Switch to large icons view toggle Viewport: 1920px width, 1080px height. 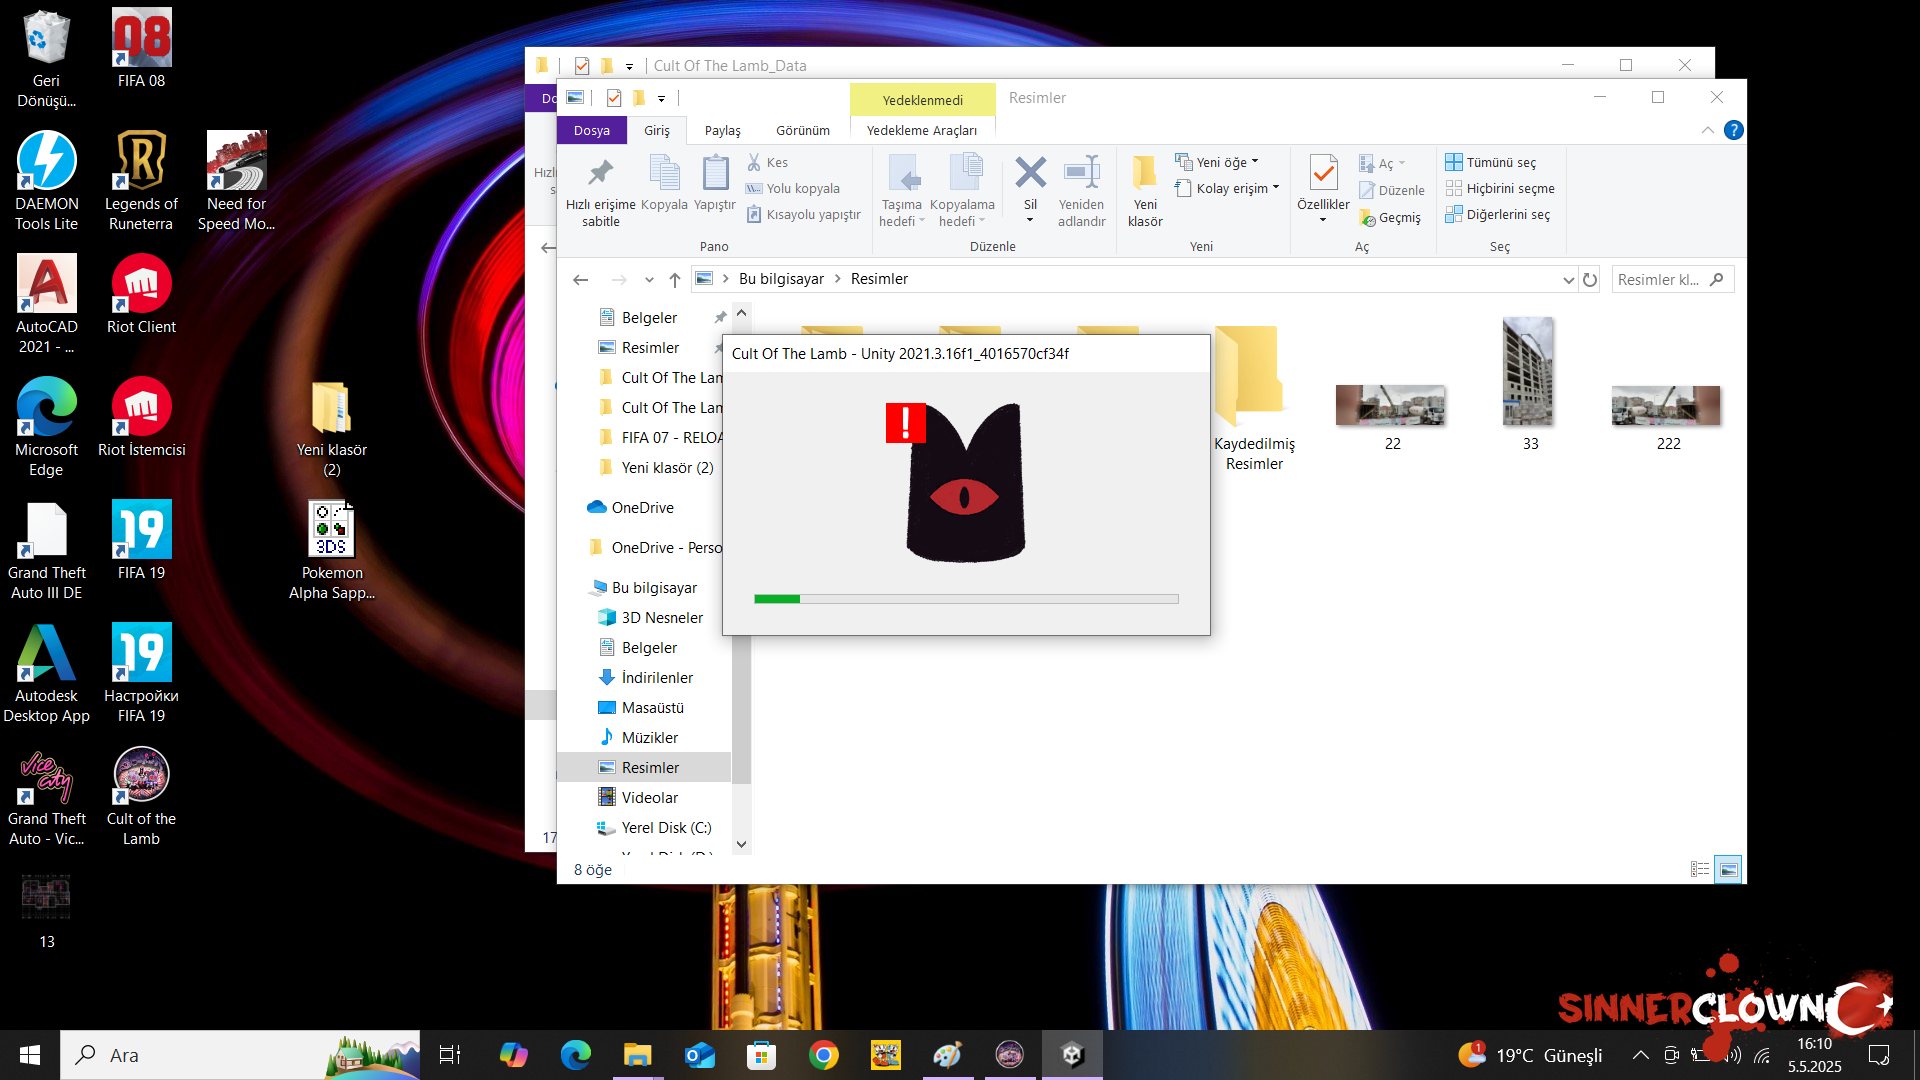1728,870
